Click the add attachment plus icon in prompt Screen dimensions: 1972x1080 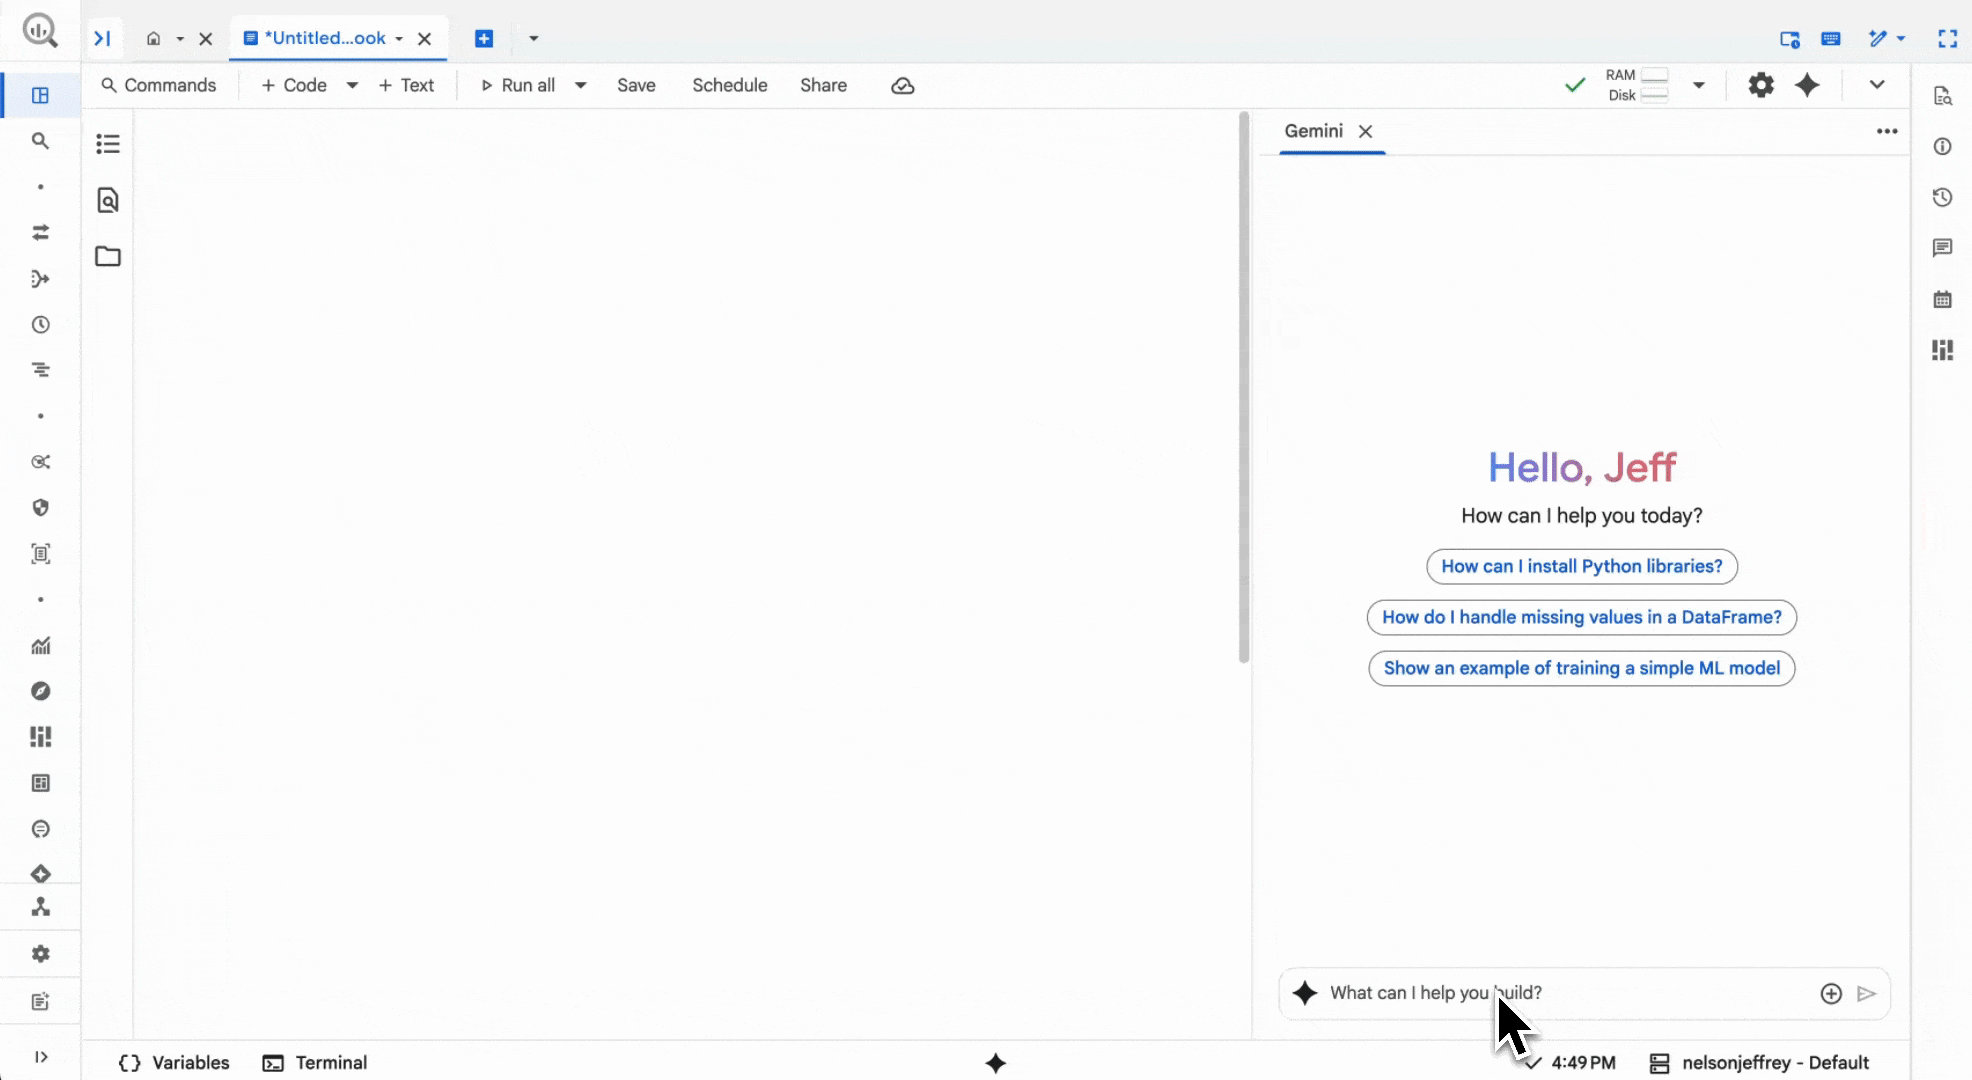tap(1831, 993)
